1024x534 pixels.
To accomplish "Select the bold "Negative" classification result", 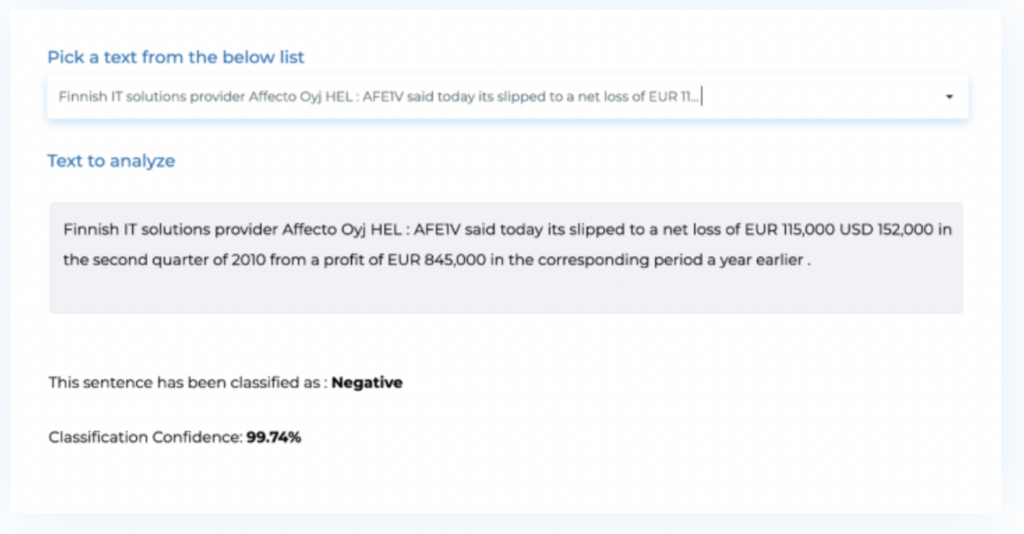I will click(367, 382).
